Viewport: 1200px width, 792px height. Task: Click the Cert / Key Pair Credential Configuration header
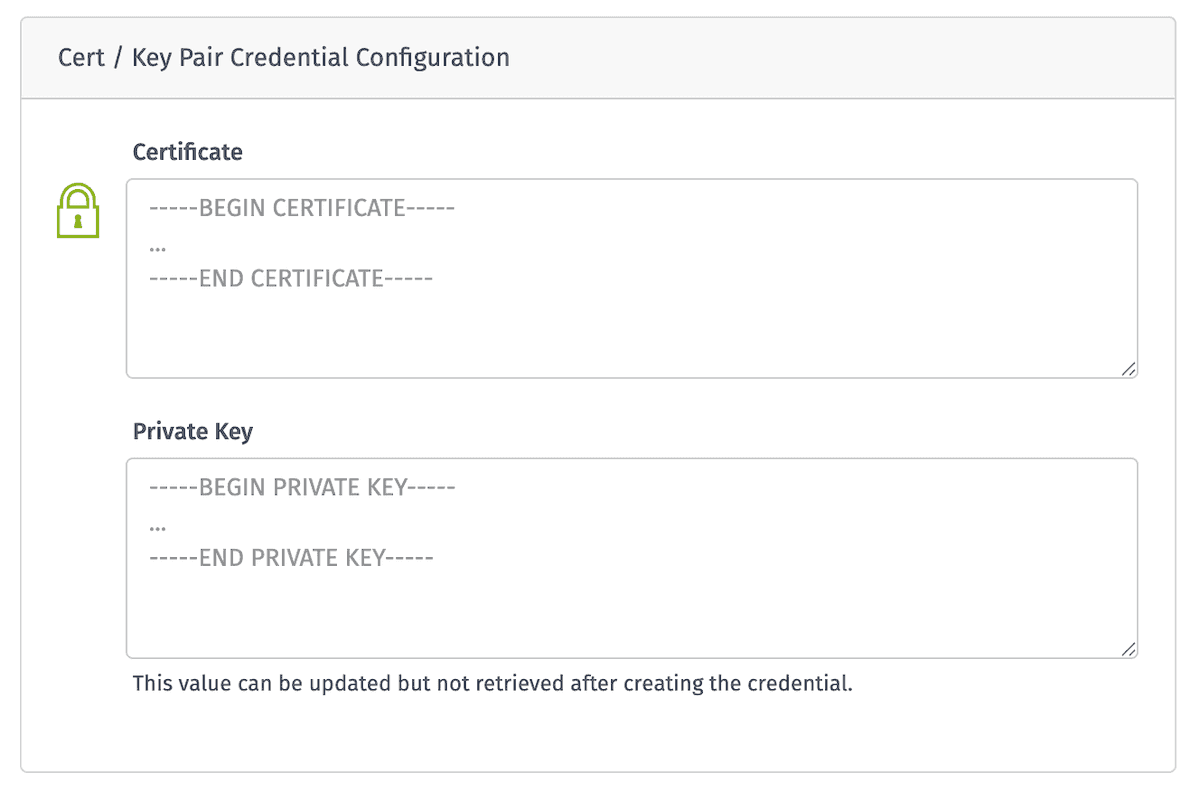tap(283, 57)
